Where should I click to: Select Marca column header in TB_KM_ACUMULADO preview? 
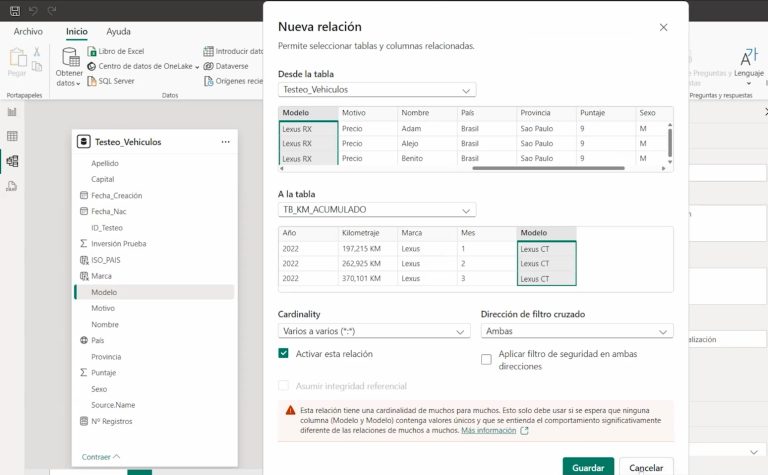point(427,233)
